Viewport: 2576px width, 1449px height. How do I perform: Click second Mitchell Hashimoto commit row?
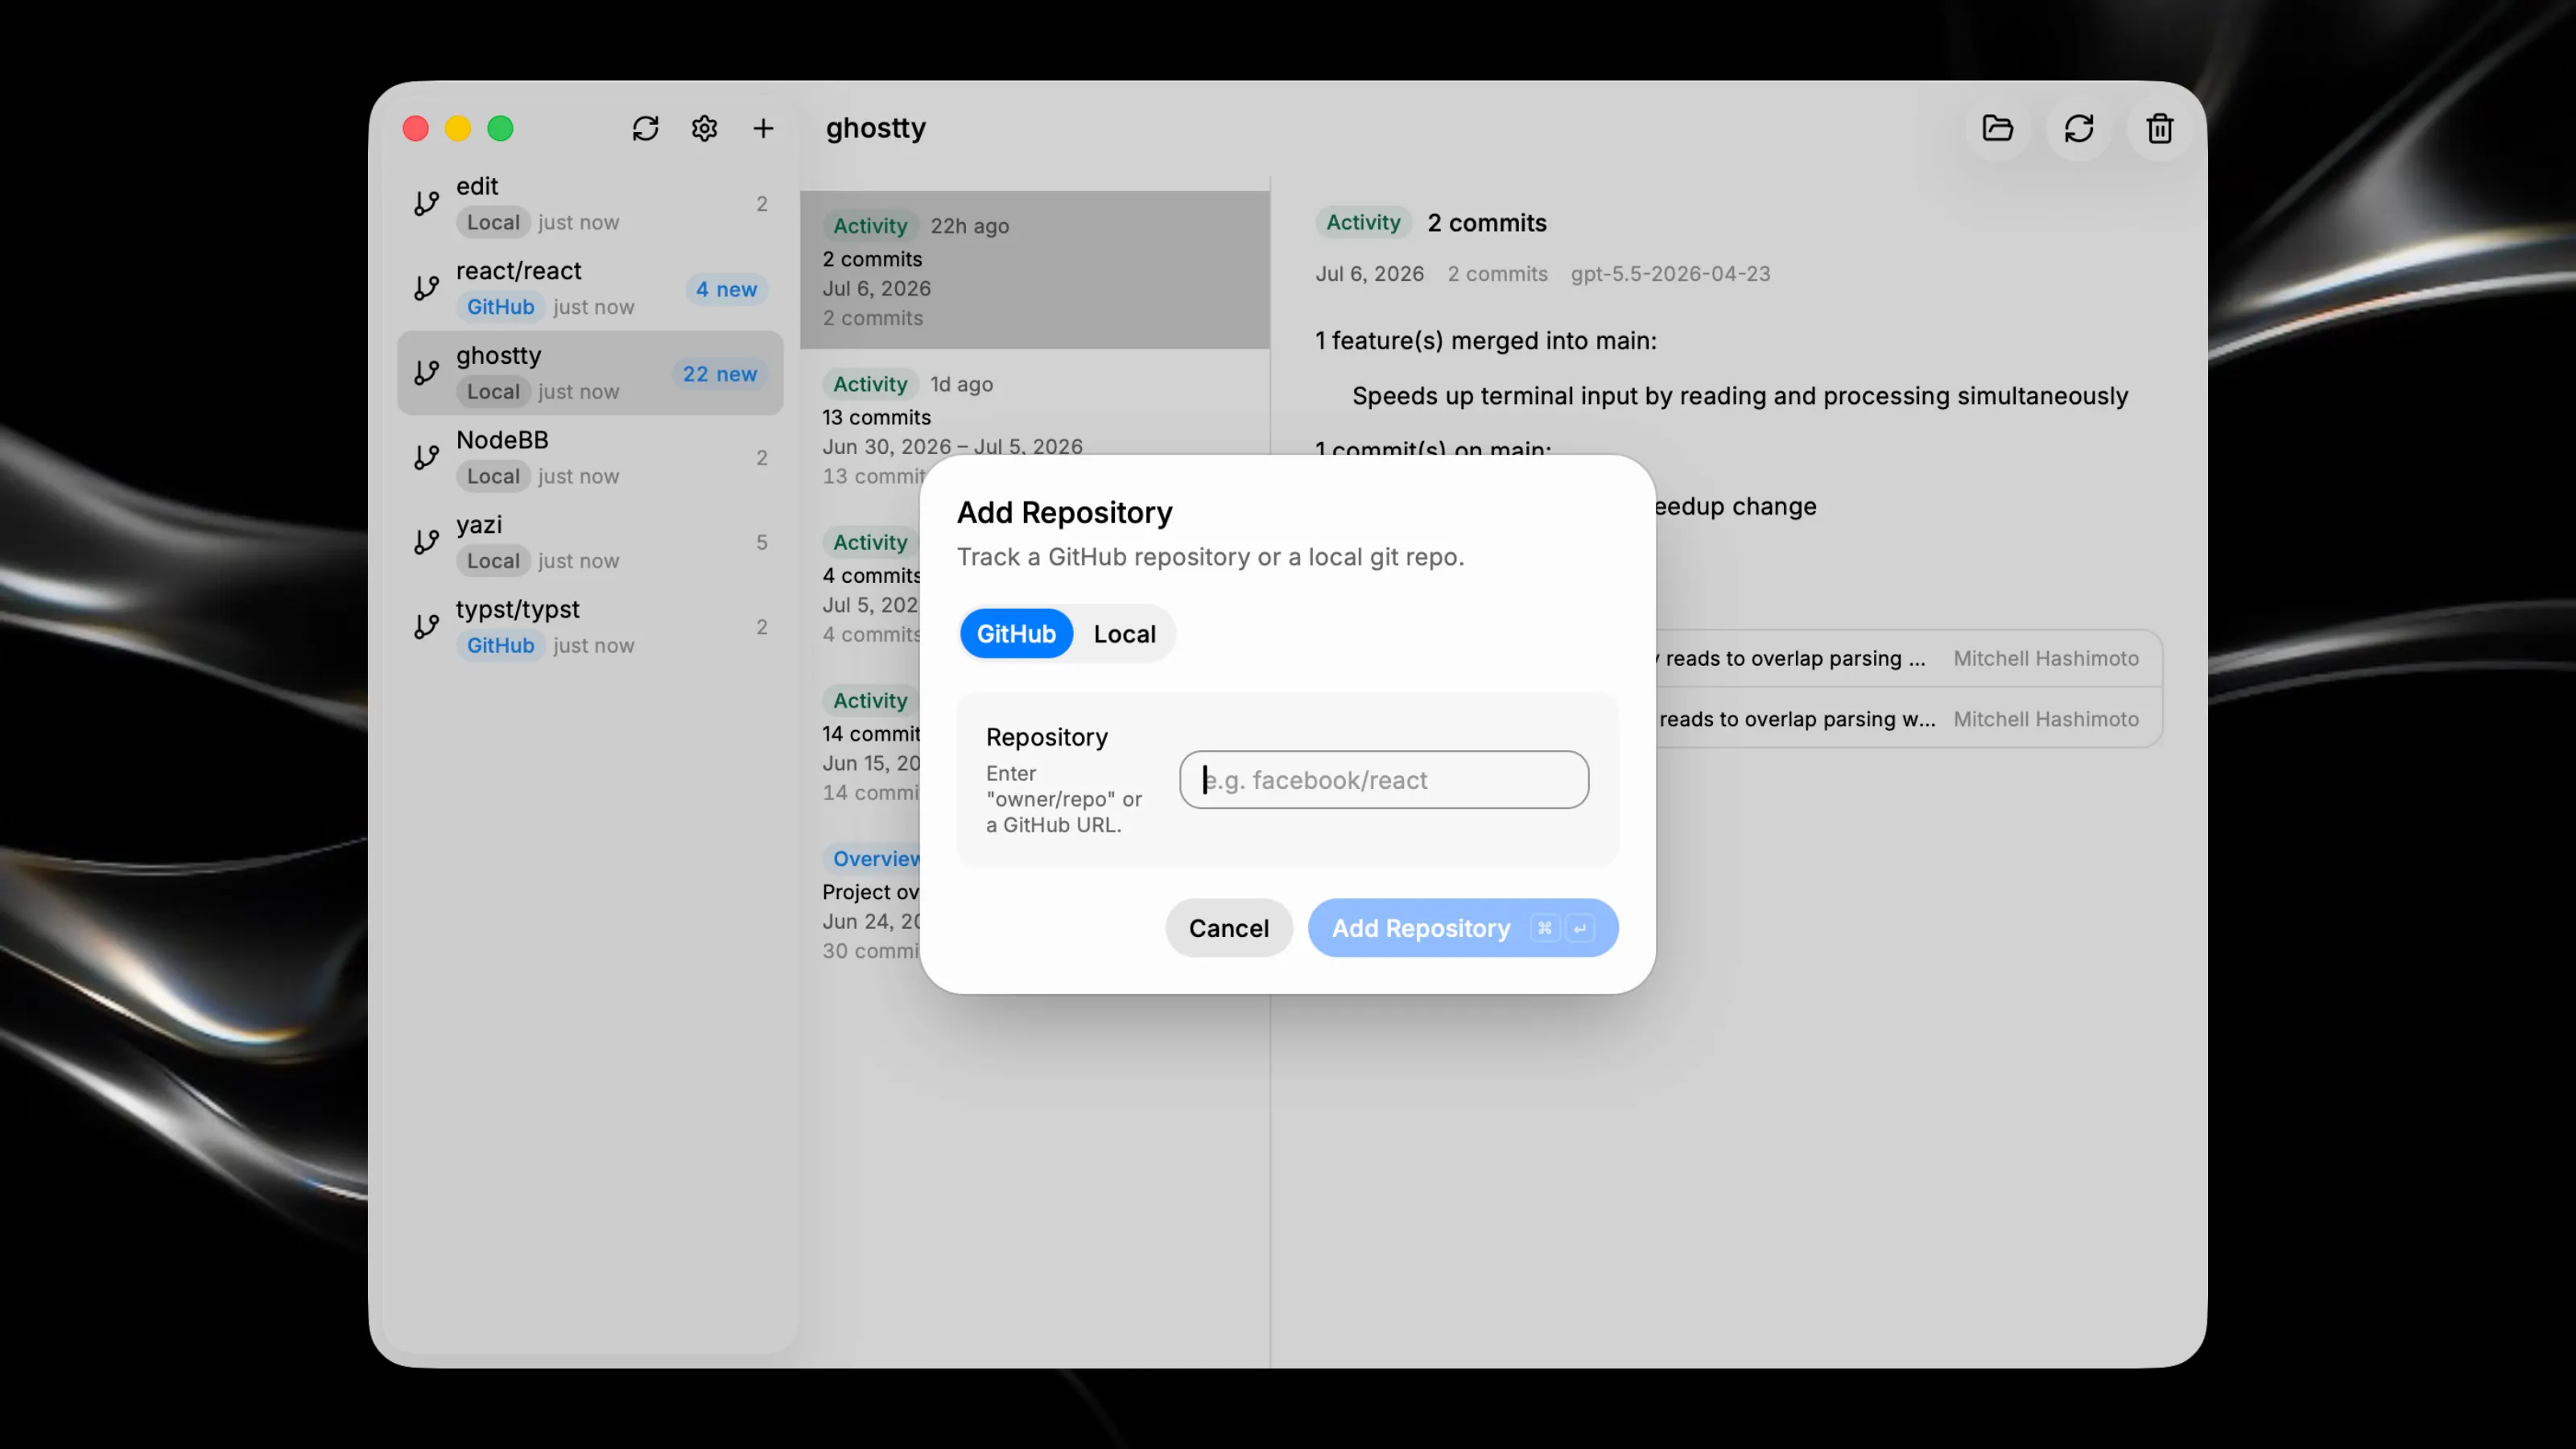point(1909,719)
